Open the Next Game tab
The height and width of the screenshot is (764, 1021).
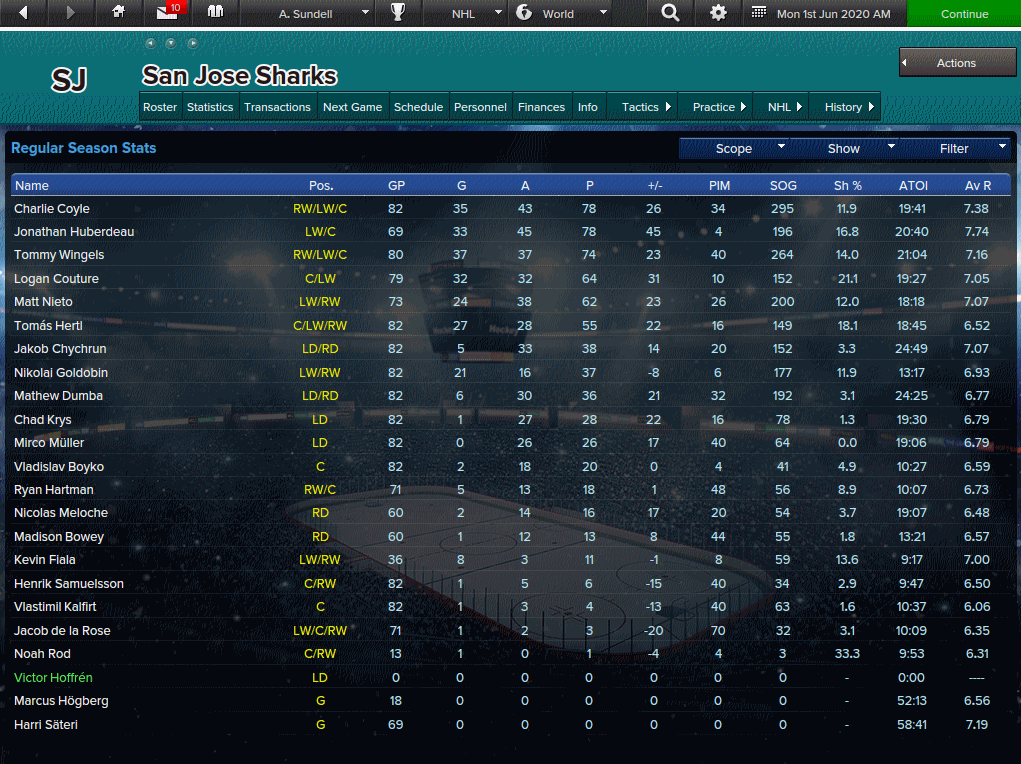click(352, 107)
